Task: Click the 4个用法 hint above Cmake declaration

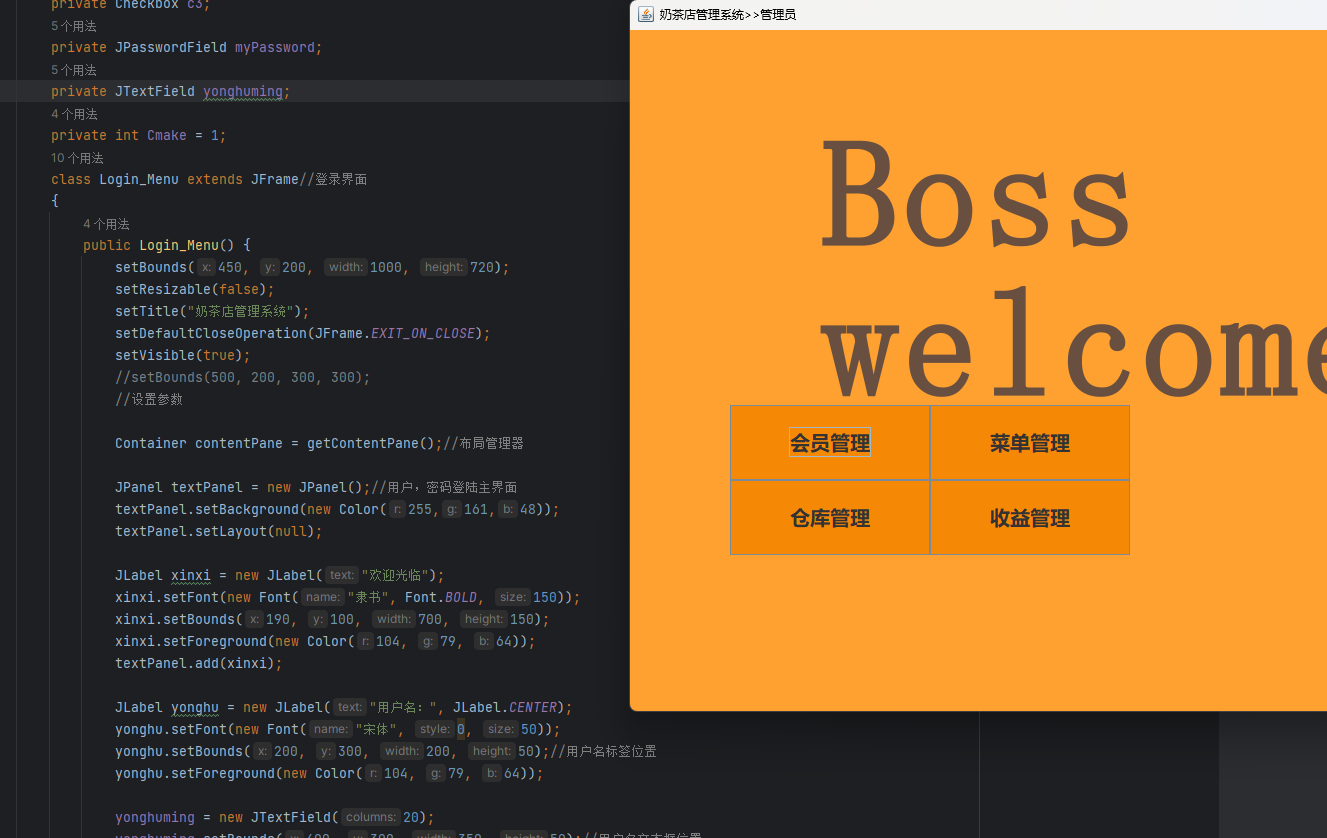Action: pyautogui.click(x=74, y=114)
